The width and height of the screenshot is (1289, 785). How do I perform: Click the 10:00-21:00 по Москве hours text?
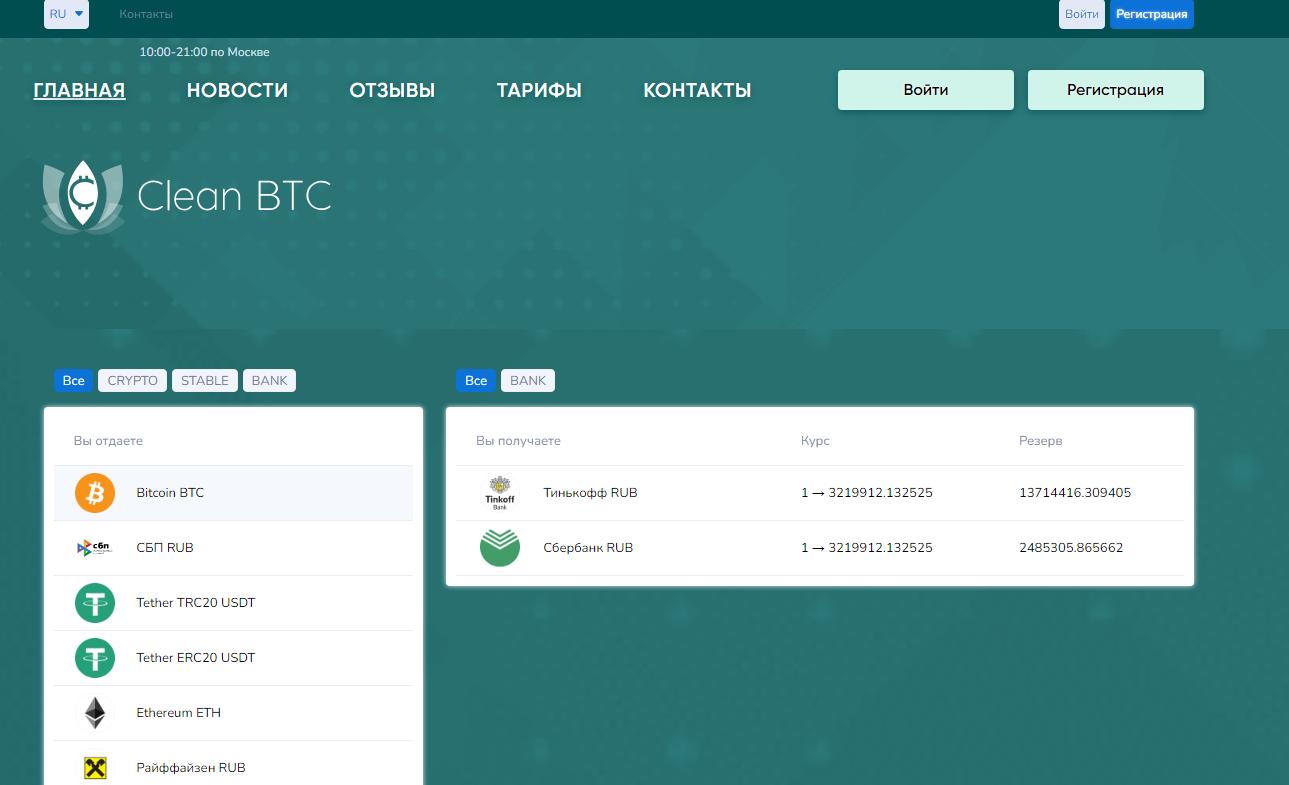(x=204, y=52)
